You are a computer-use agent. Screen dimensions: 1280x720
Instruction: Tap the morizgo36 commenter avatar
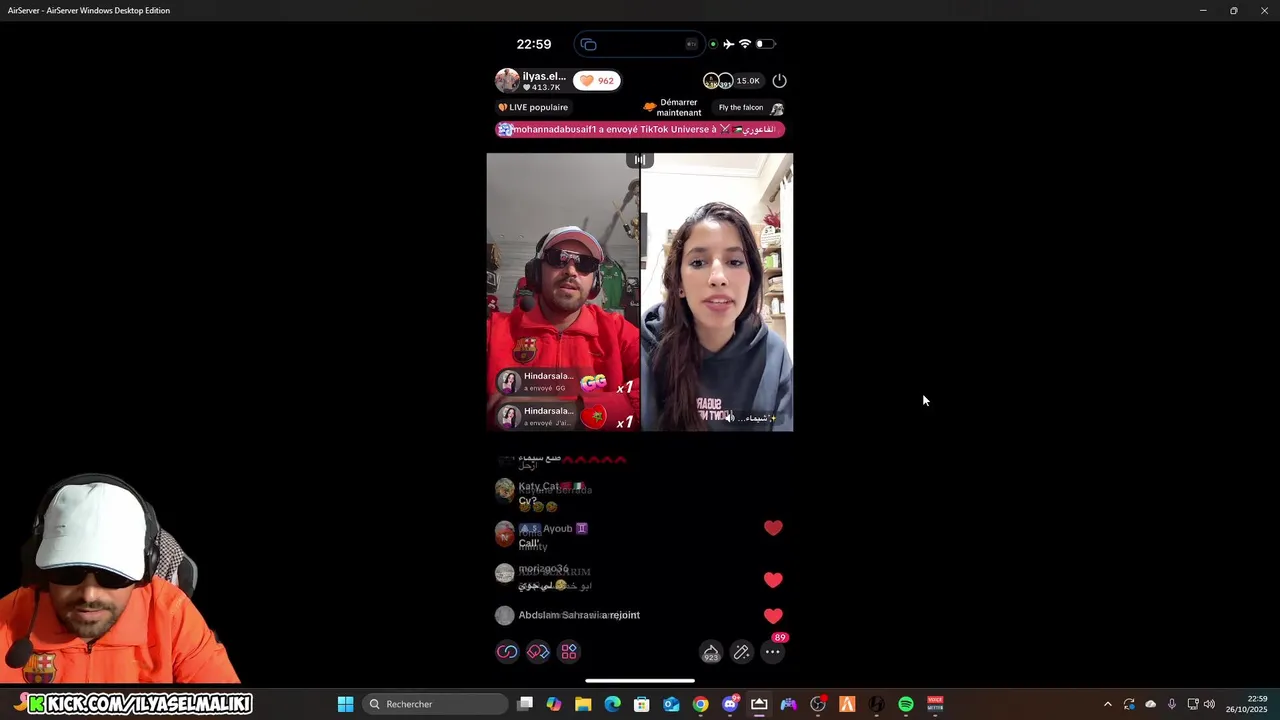pos(505,573)
